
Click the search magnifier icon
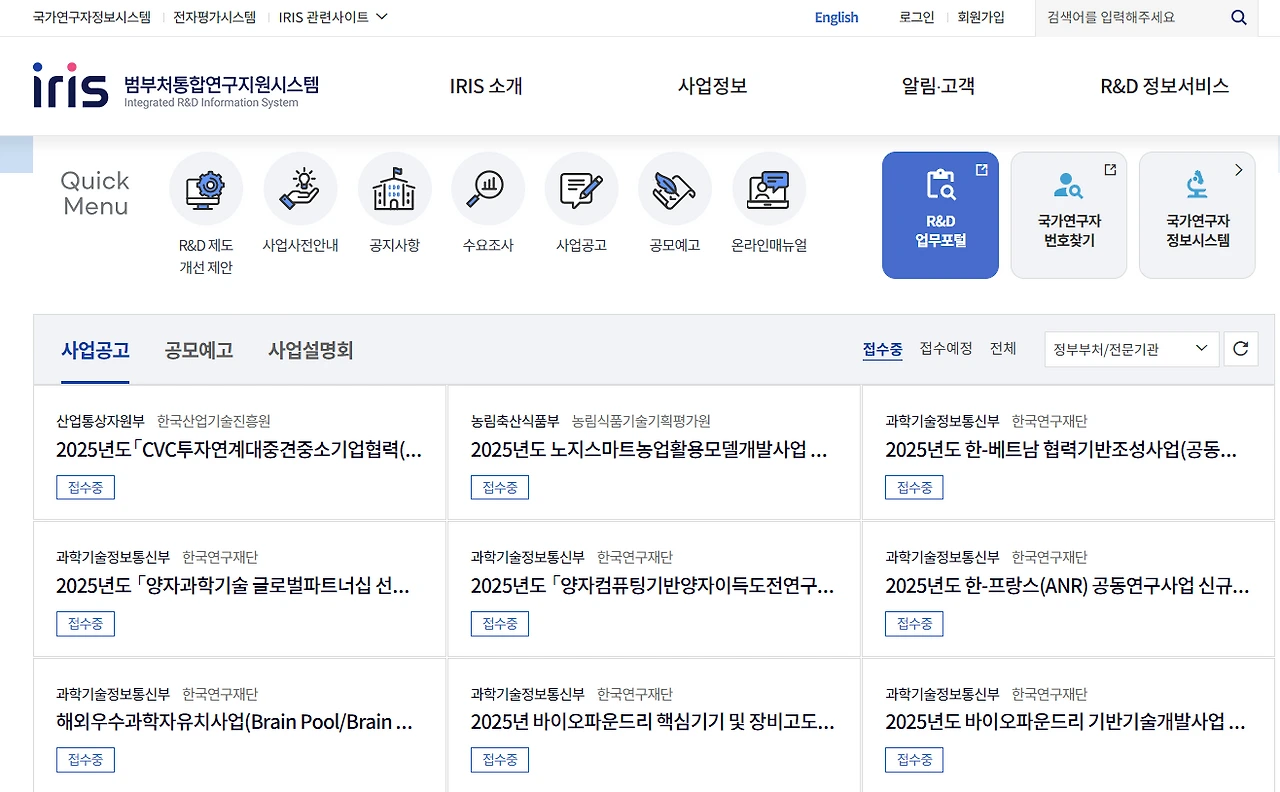[x=1239, y=17]
